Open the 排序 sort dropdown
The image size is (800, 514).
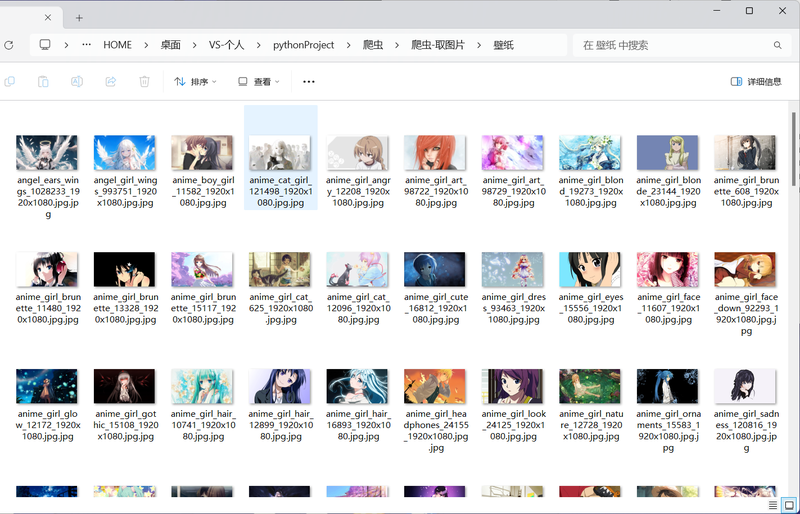coord(195,82)
